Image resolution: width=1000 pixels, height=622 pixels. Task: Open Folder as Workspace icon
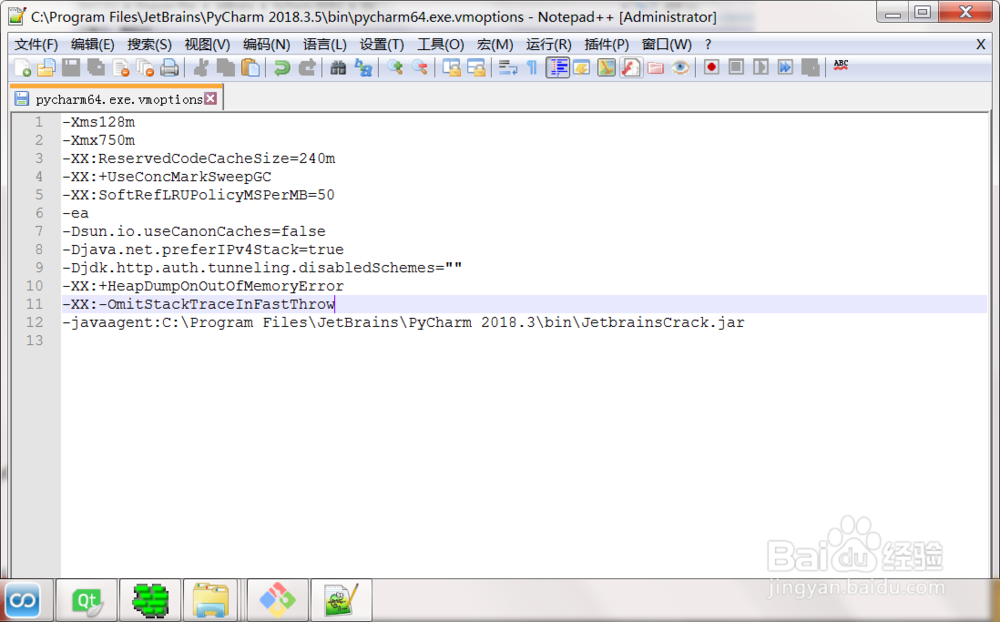pos(656,67)
